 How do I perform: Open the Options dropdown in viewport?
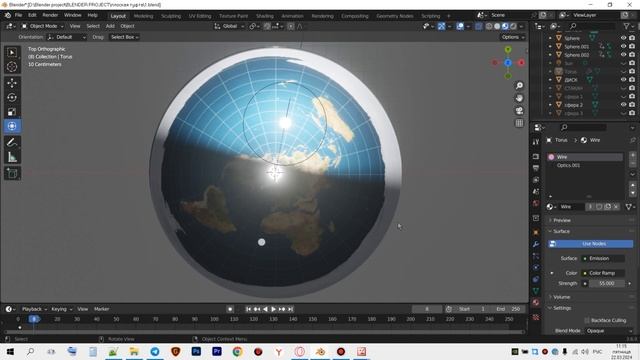513,37
